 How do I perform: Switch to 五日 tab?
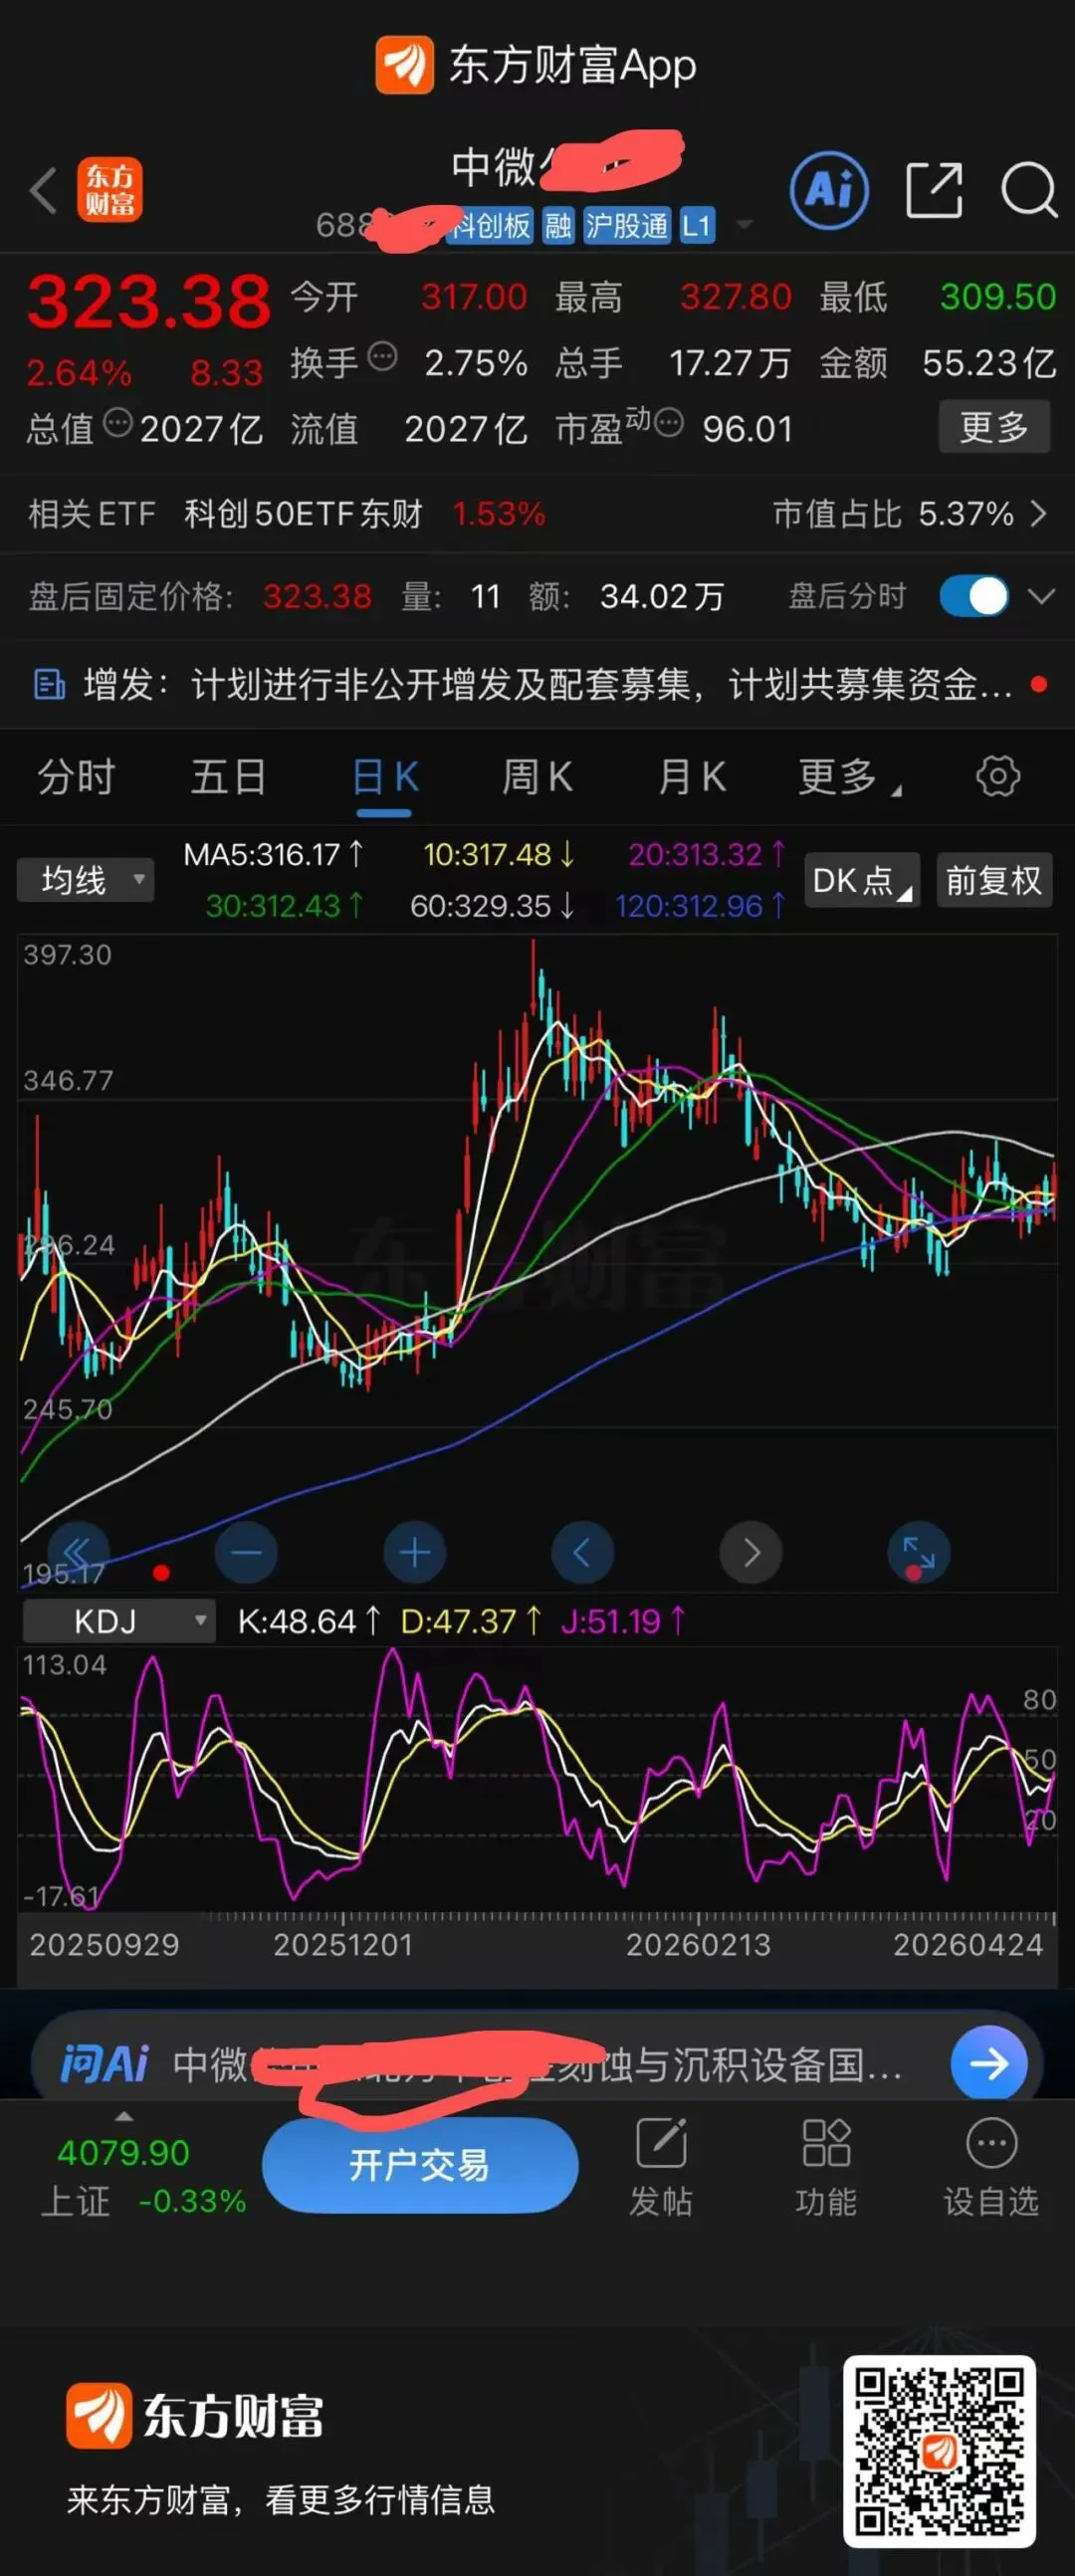click(x=228, y=776)
